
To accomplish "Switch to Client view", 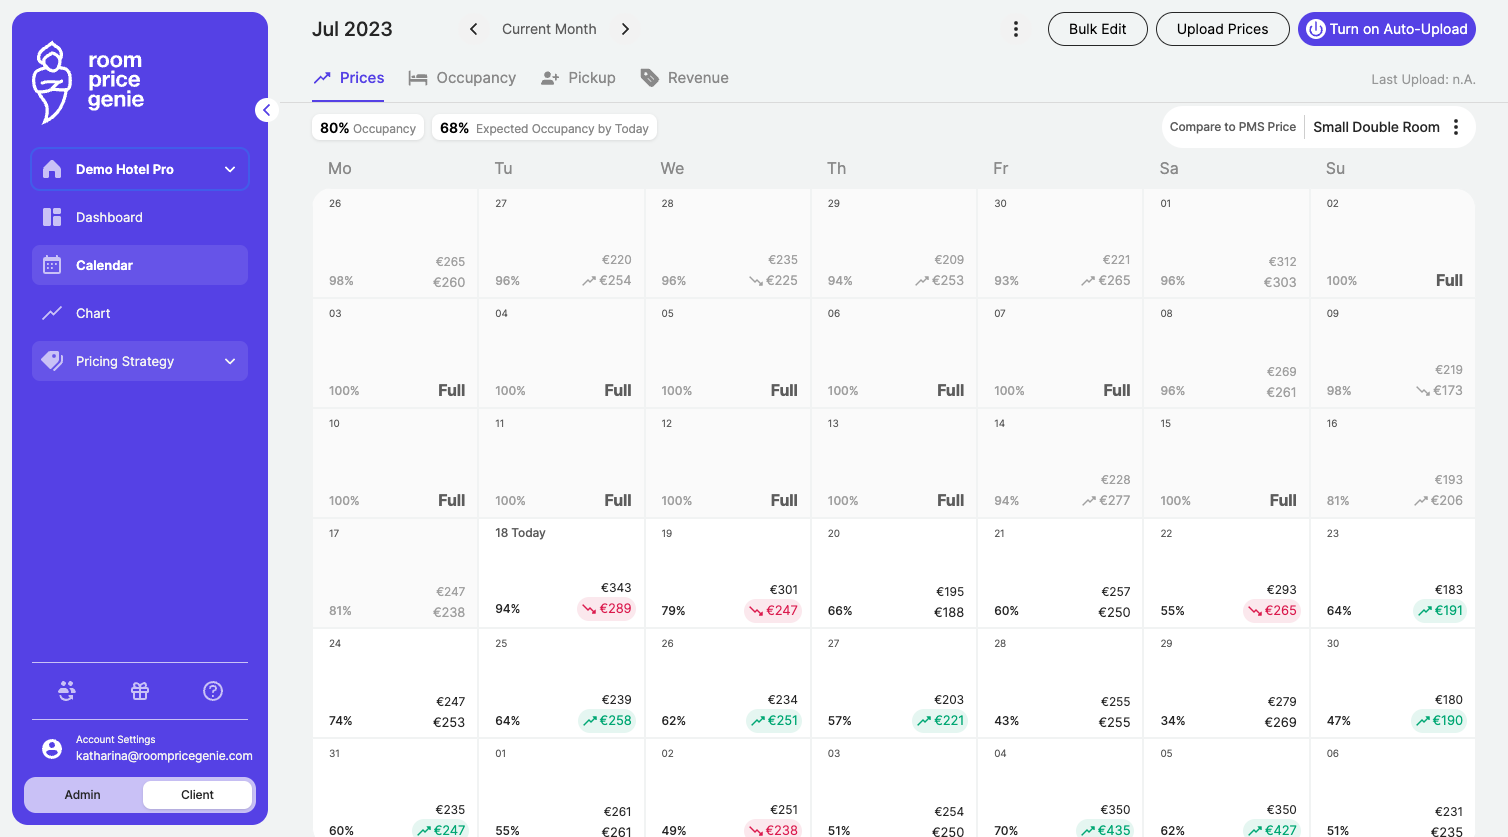I will click(197, 795).
